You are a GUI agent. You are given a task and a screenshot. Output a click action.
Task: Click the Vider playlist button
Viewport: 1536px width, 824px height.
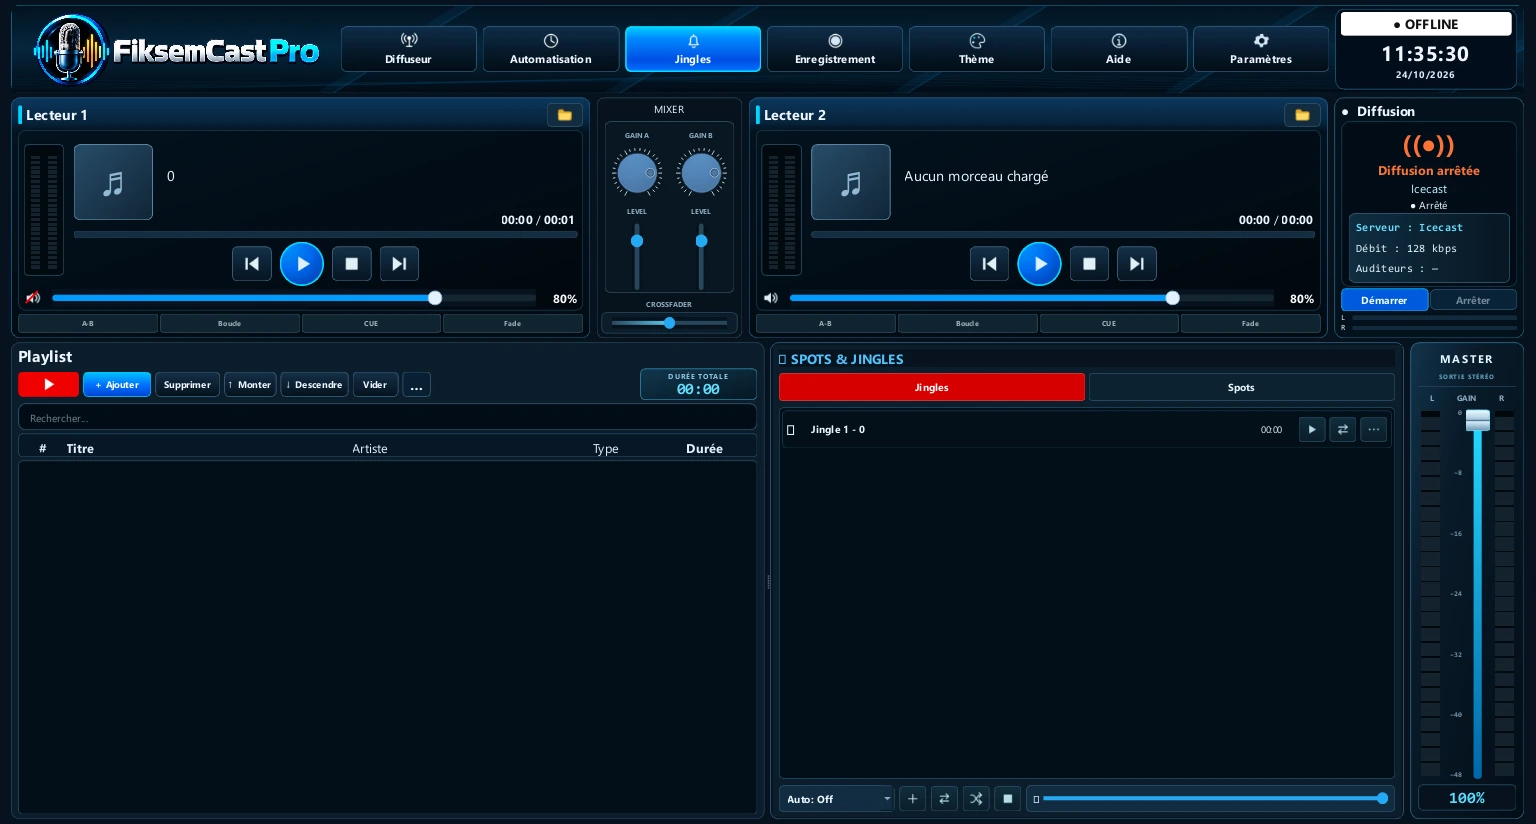[x=375, y=385]
